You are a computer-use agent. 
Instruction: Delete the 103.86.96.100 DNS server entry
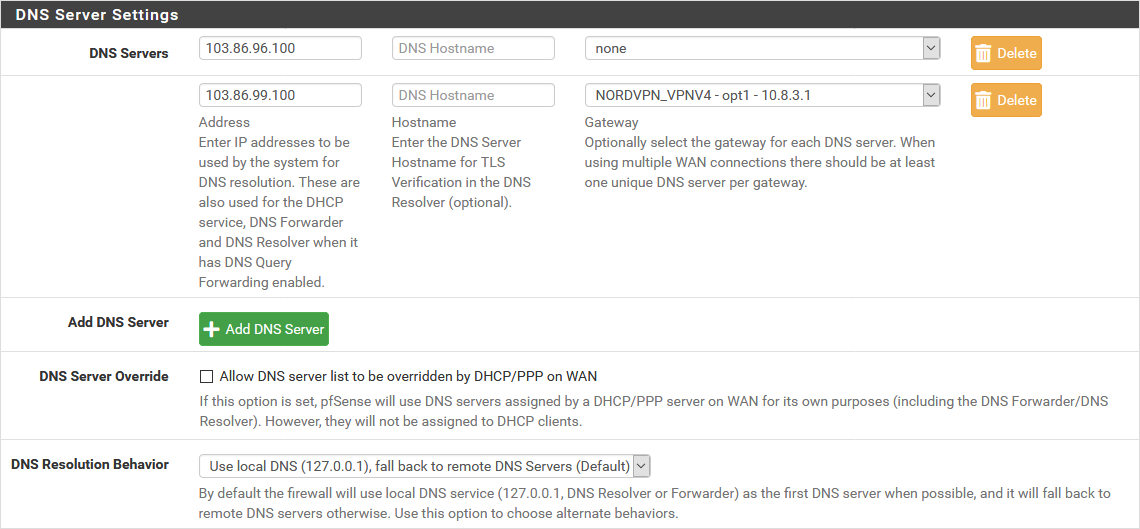[x=1006, y=54]
